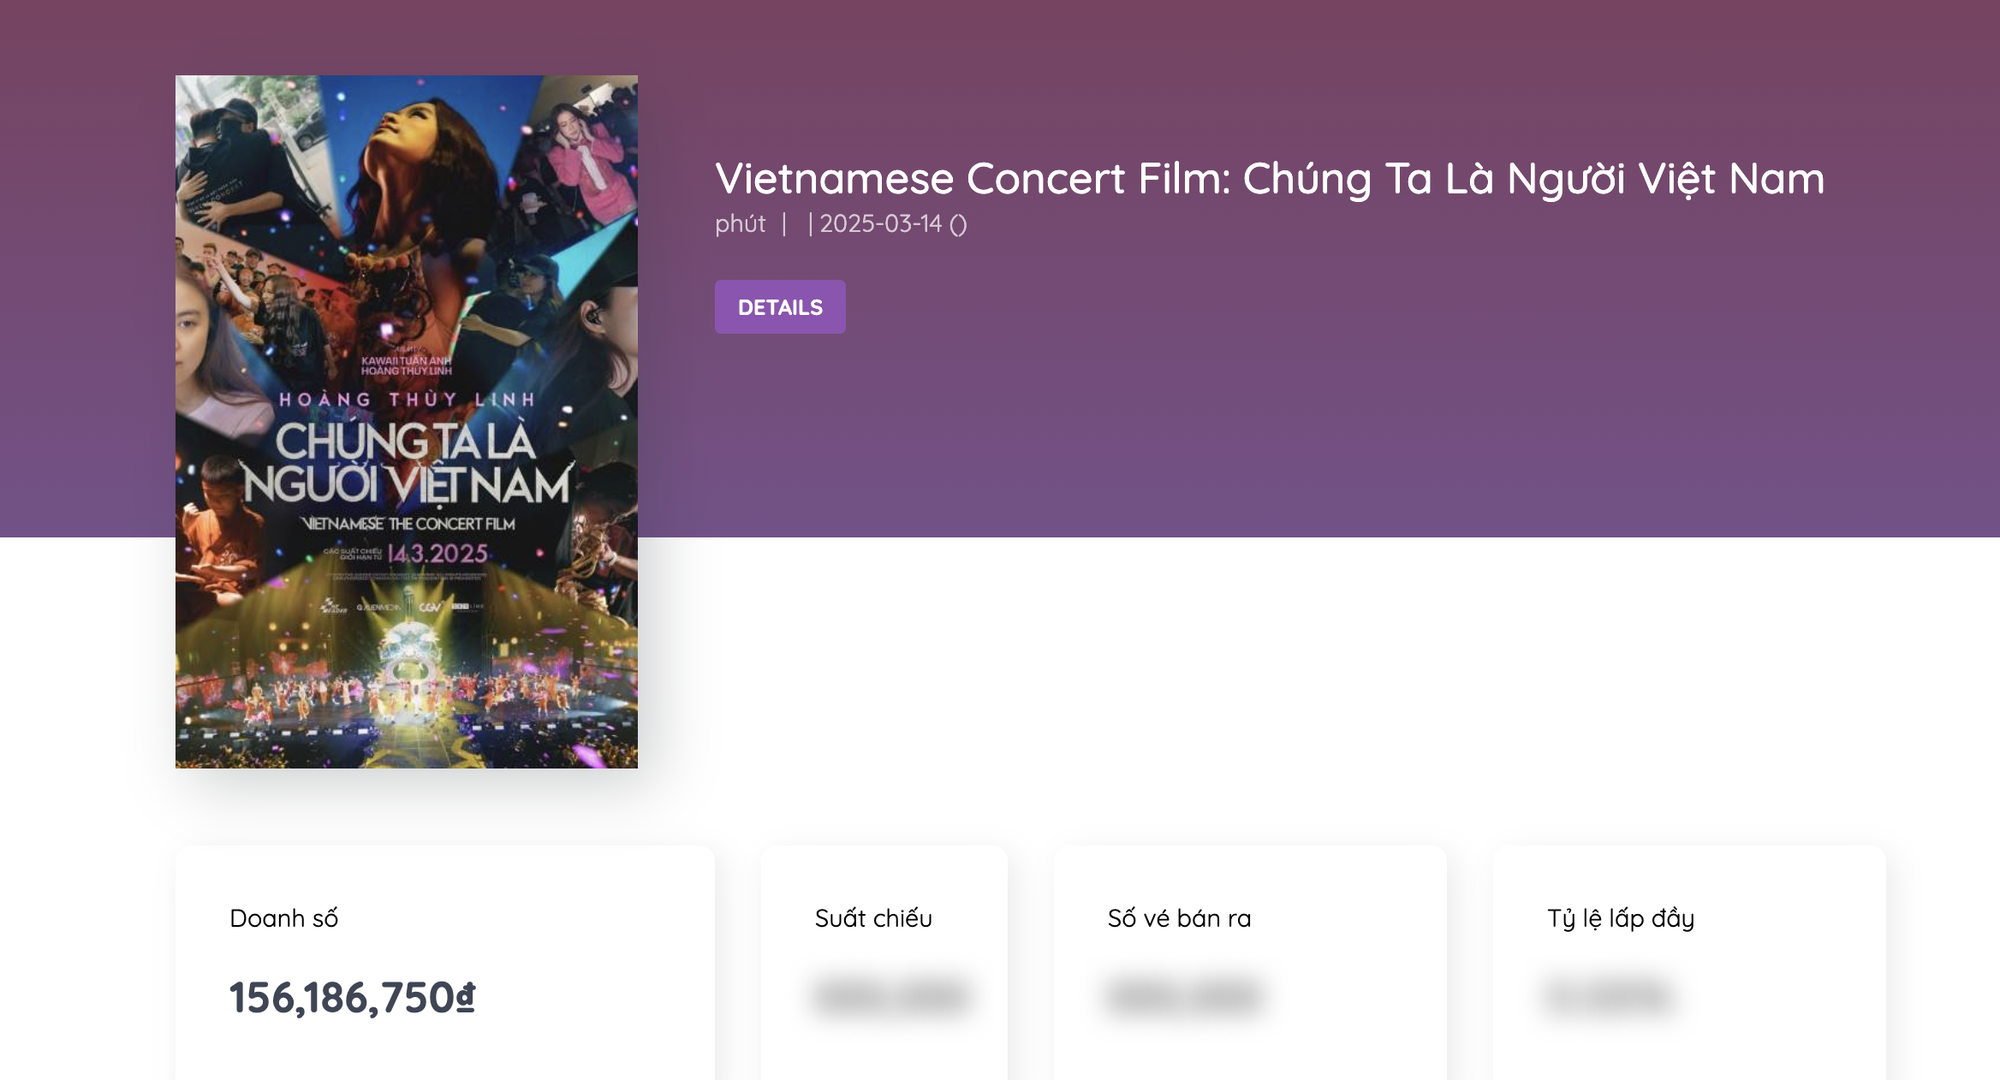Viewport: 2000px width, 1080px height.
Task: Click the DETAILS button
Action: pos(780,307)
